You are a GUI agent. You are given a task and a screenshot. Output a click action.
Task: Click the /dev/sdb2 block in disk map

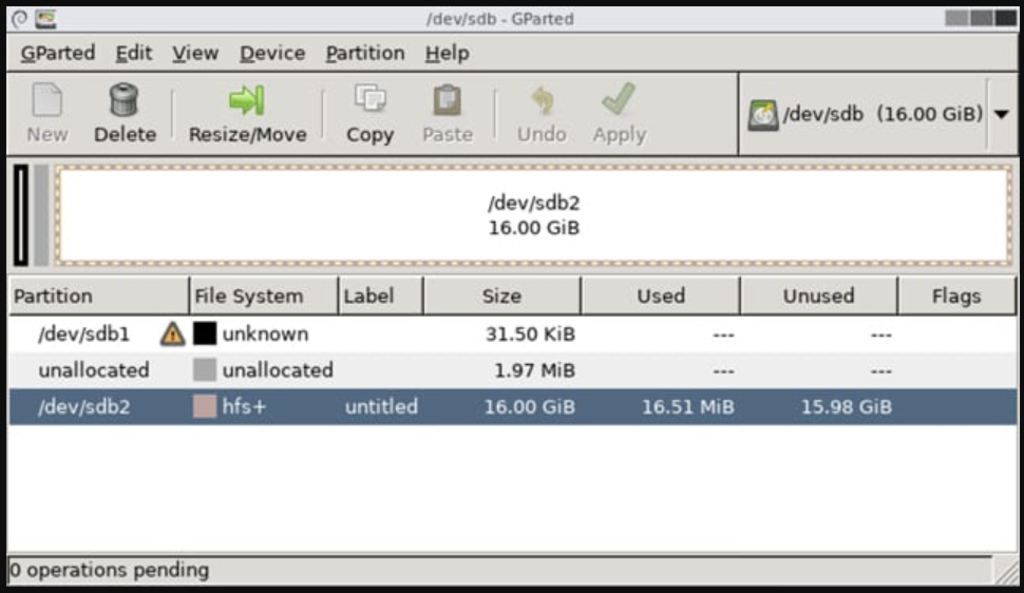pos(533,215)
